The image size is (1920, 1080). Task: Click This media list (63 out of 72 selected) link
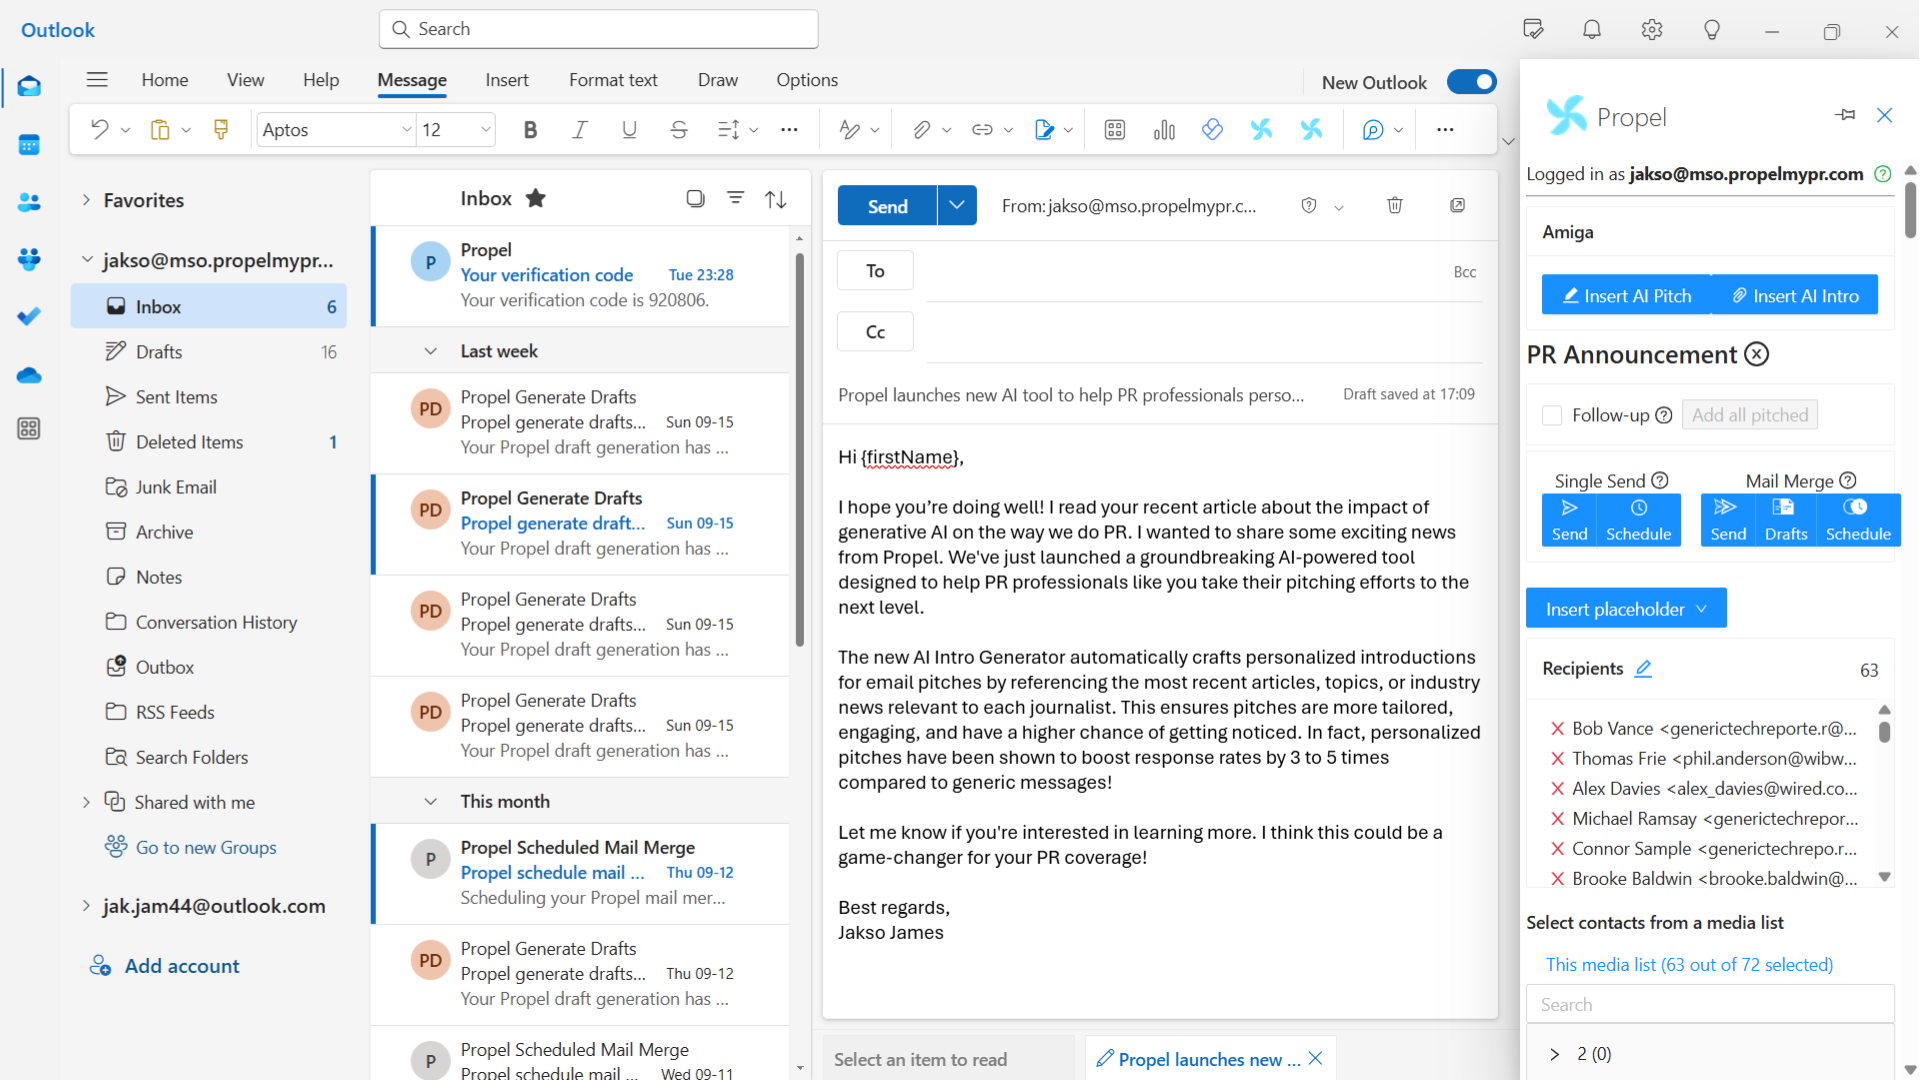pos(1689,965)
